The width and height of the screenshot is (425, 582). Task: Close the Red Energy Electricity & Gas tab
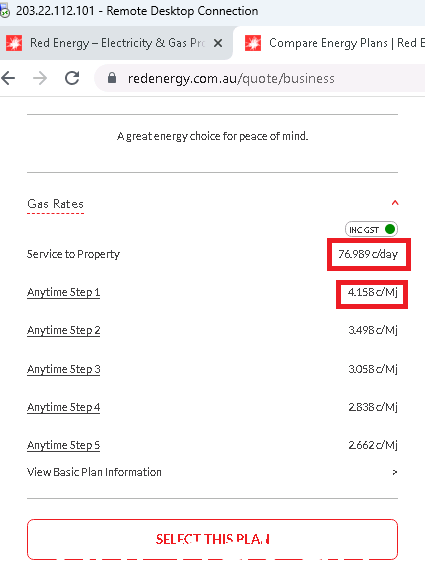pyautogui.click(x=218, y=43)
